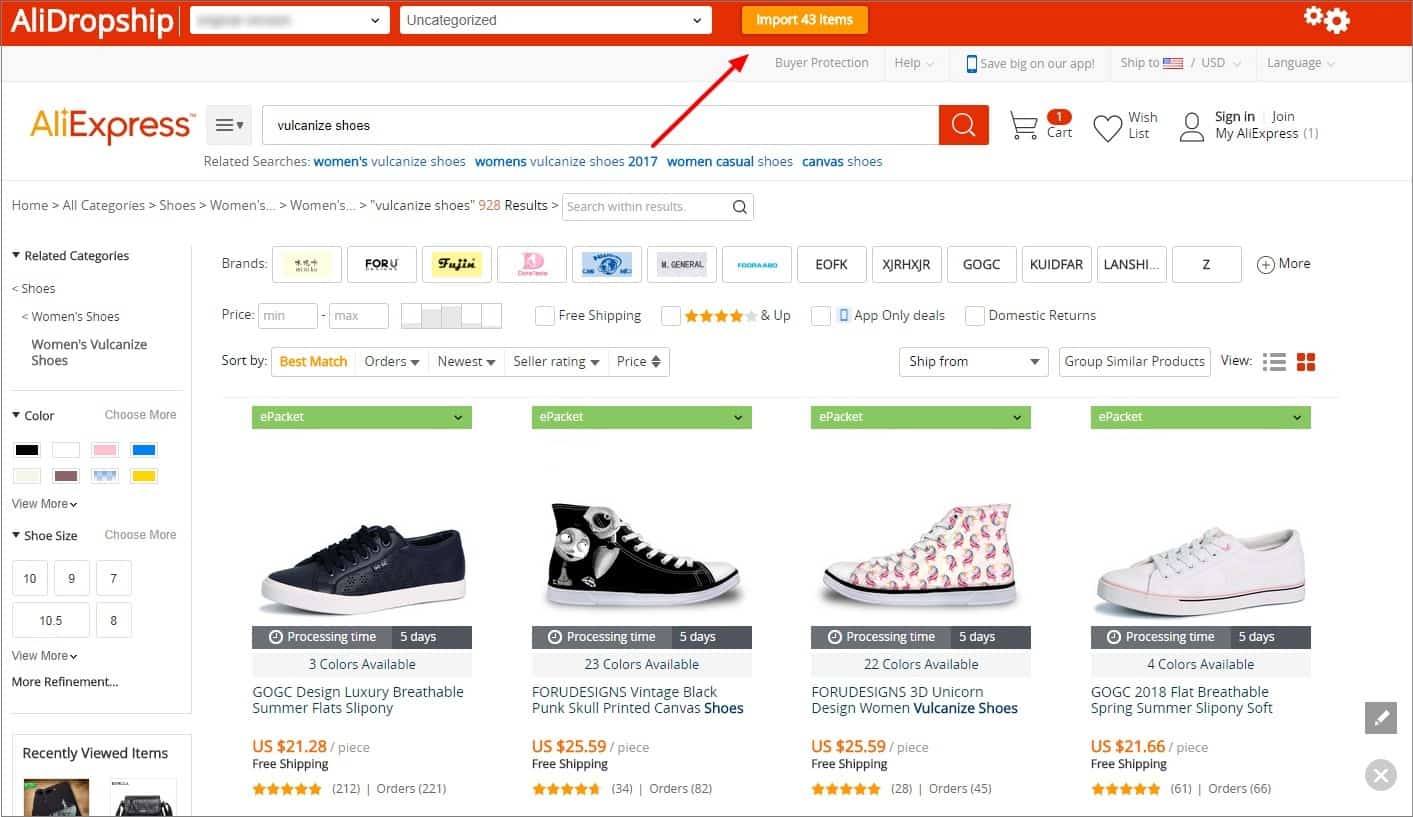Sort by Seller rating
Image resolution: width=1413 pixels, height=817 pixels.
(x=557, y=362)
